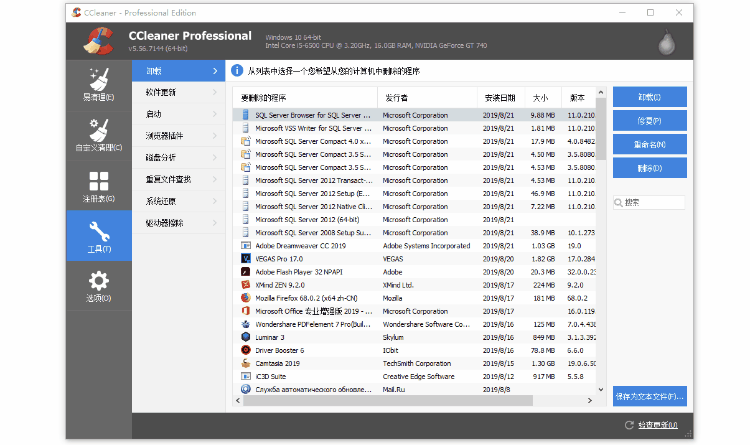The image size is (750, 445).
Task: Click SQL Server Browser row icon
Action: (245, 115)
